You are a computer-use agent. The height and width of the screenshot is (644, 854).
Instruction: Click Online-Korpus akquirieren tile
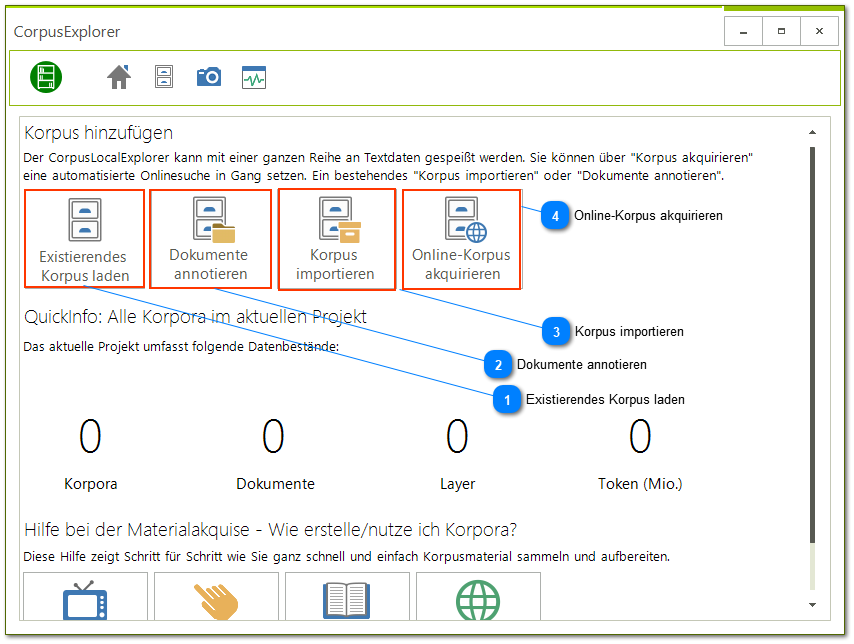click(x=462, y=239)
